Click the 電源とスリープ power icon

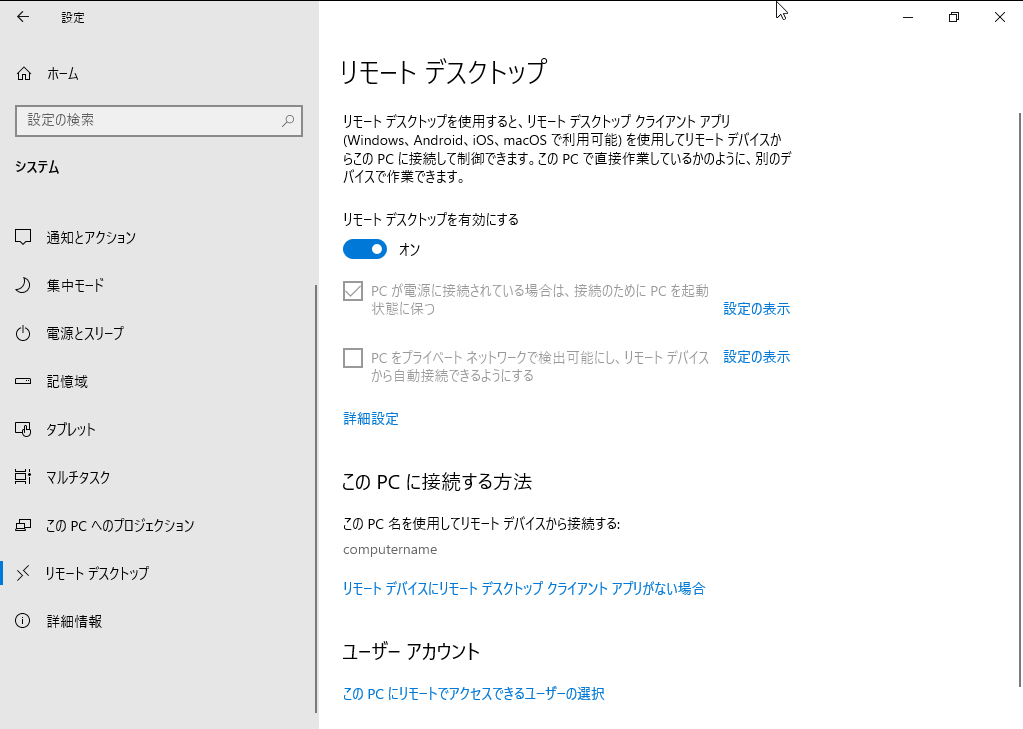[x=24, y=333]
